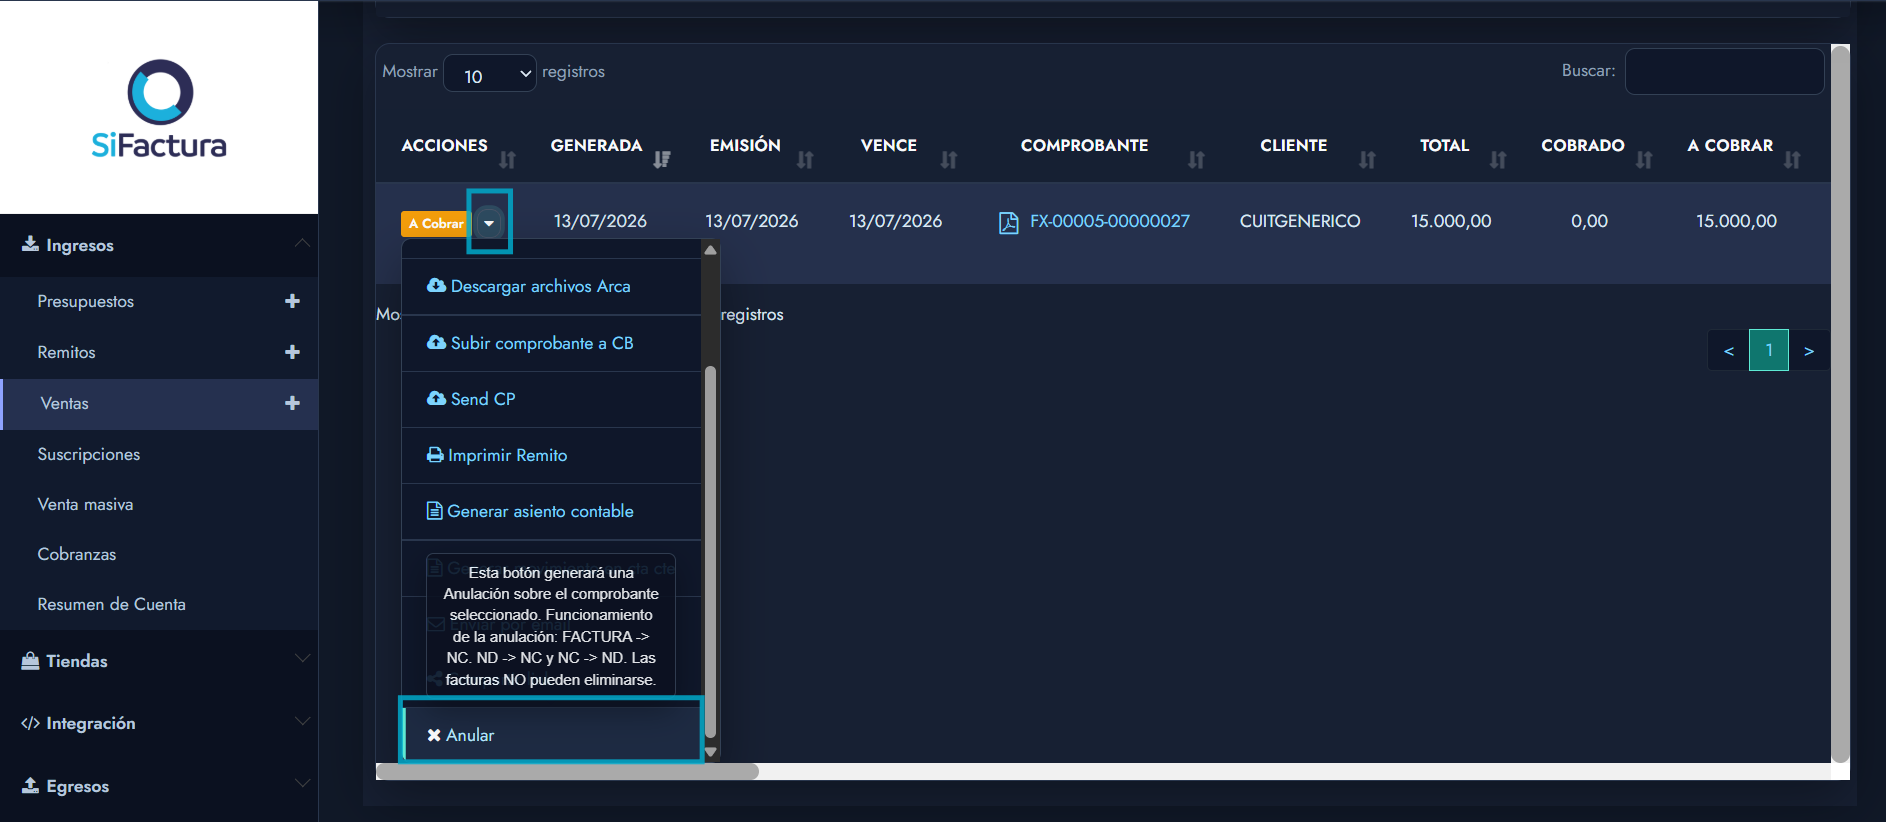
Task: Go to next page with > button
Action: click(1808, 351)
